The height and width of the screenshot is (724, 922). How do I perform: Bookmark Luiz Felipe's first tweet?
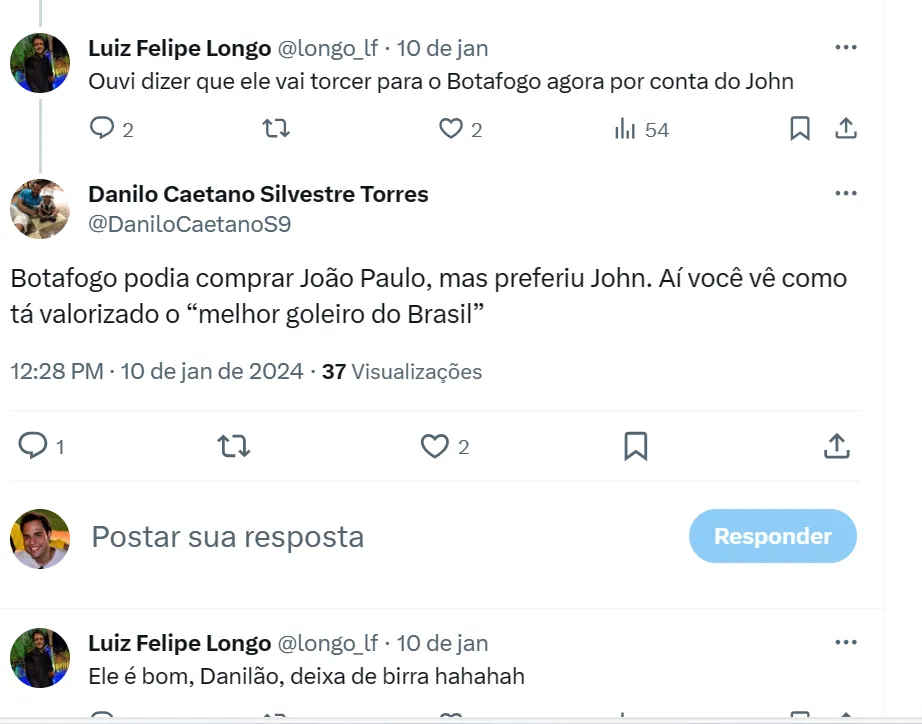800,129
